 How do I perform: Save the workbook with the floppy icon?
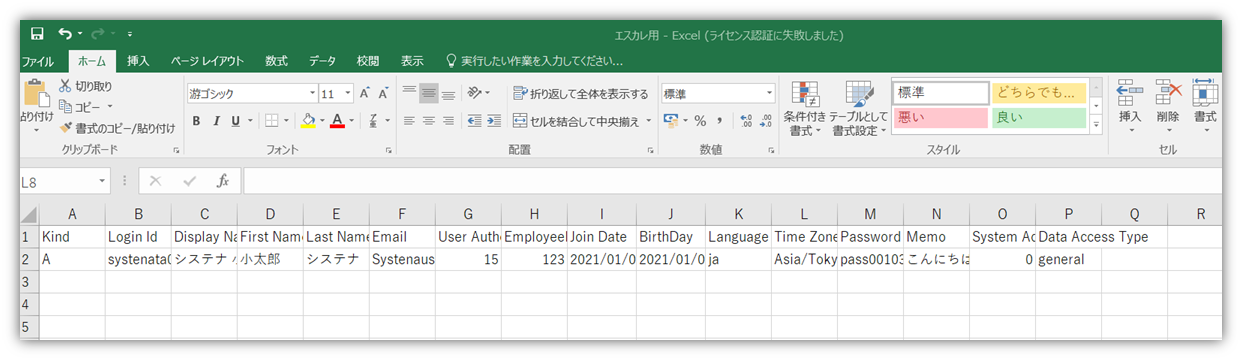coord(37,34)
